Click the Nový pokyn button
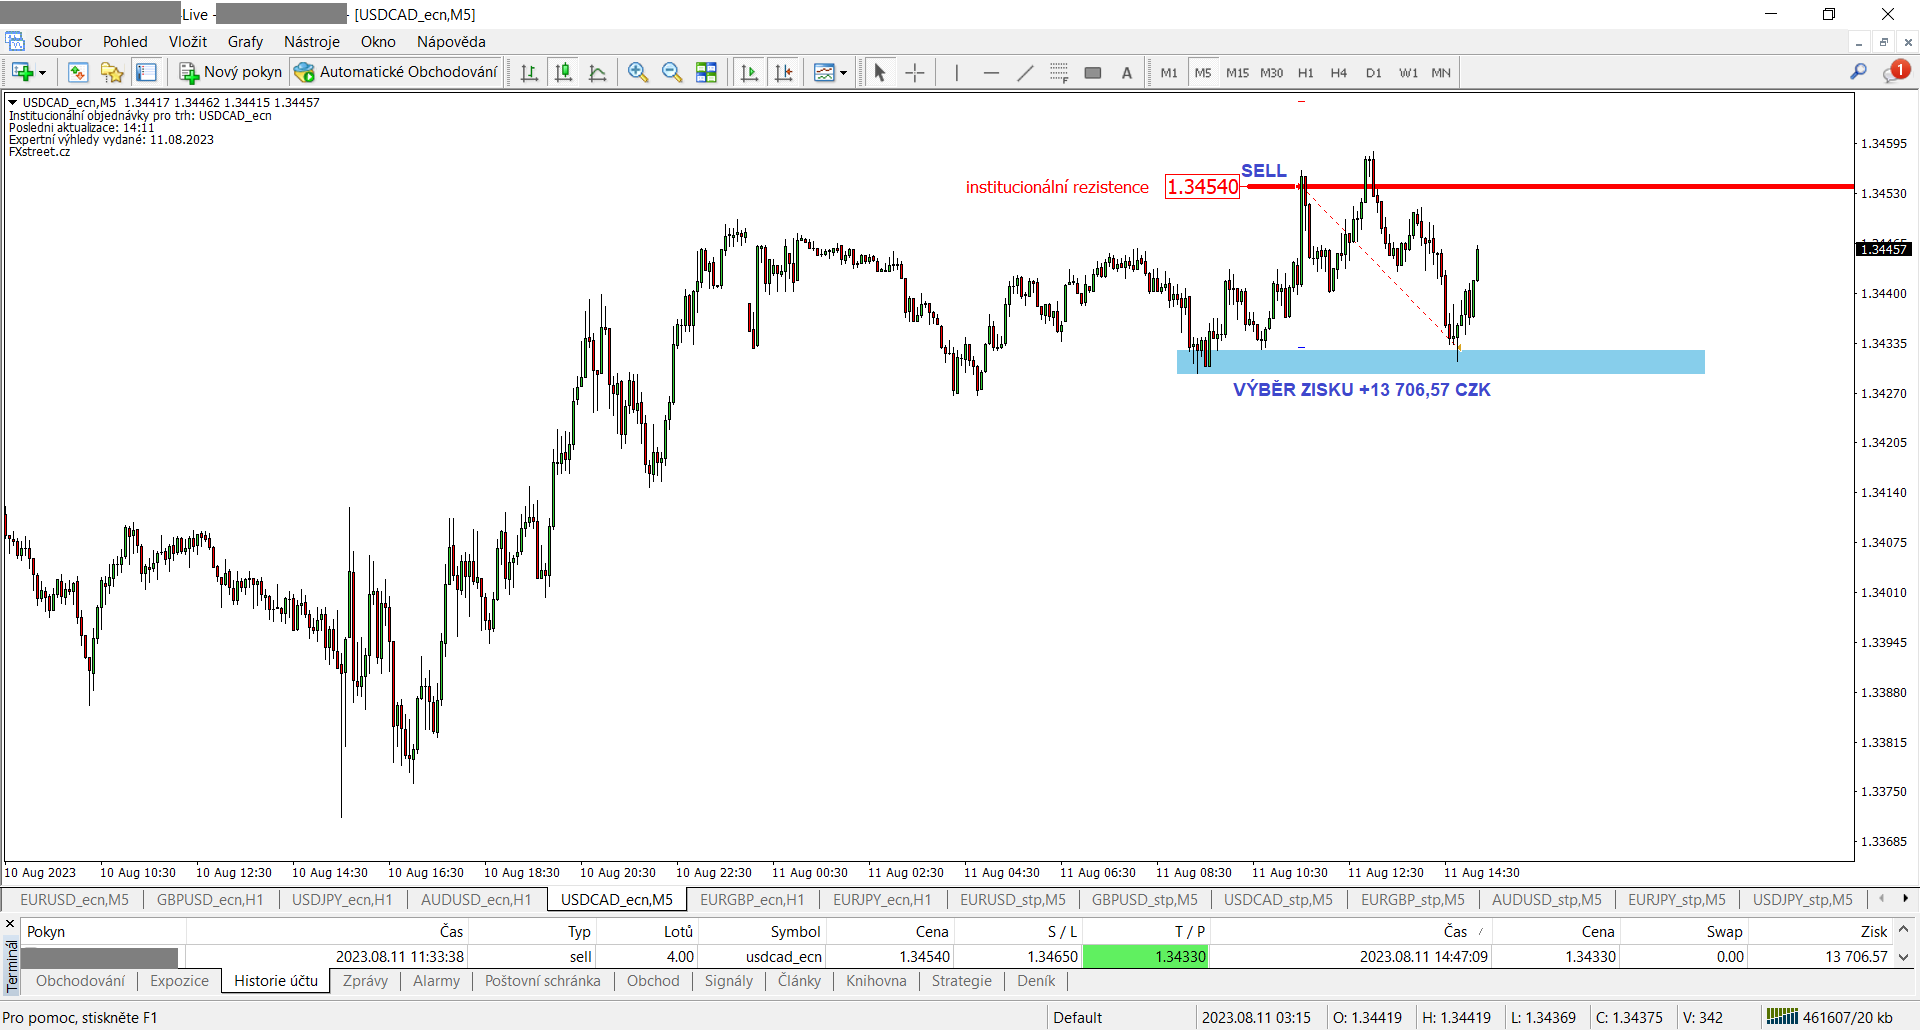Image resolution: width=1920 pixels, height=1030 pixels. pyautogui.click(x=231, y=72)
